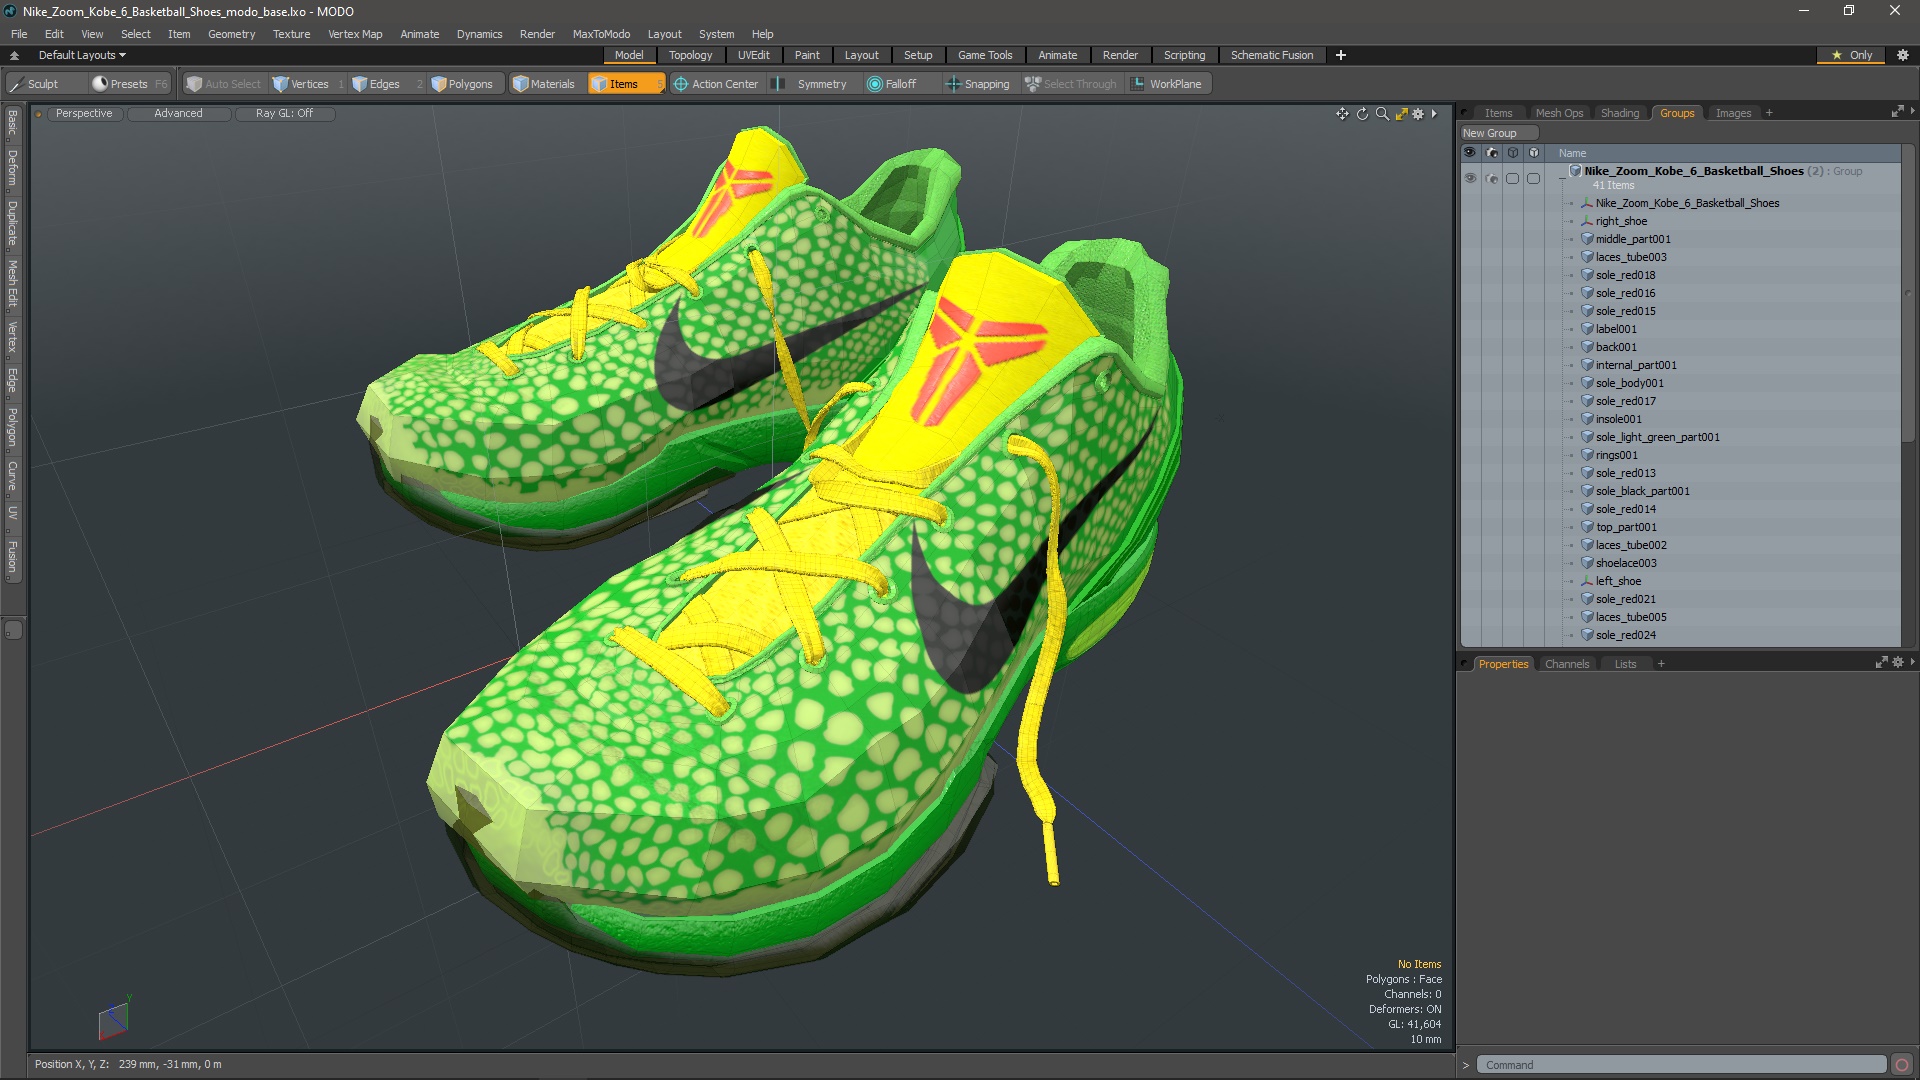Open the viewport arrow menu
Viewport: 1920px width, 1080px height.
(x=1434, y=114)
